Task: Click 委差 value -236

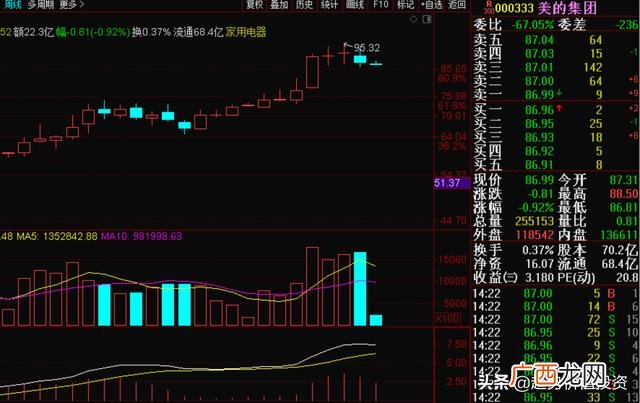Action: point(628,24)
